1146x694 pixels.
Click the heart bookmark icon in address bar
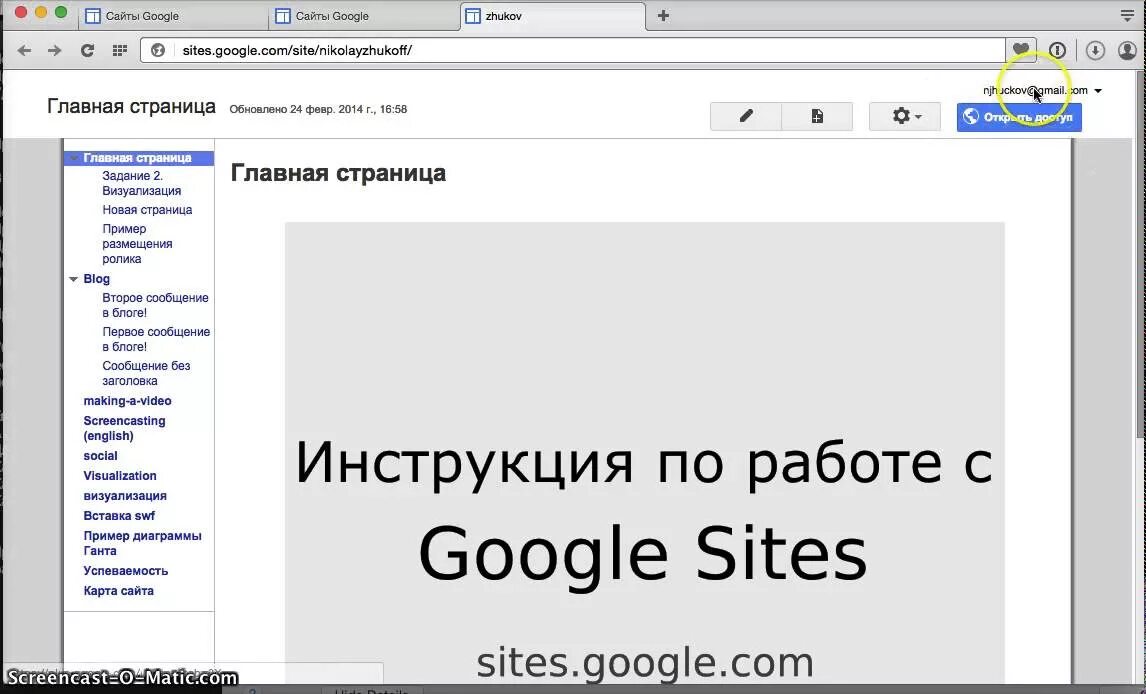click(1020, 50)
